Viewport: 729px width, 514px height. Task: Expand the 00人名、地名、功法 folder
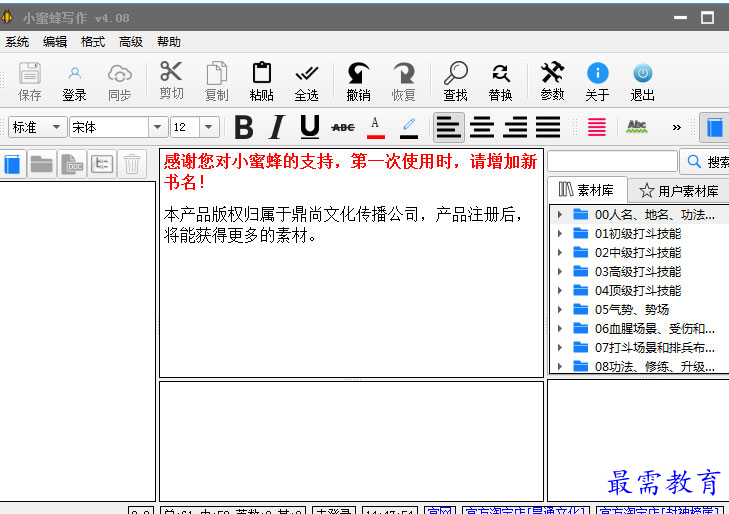pos(560,215)
